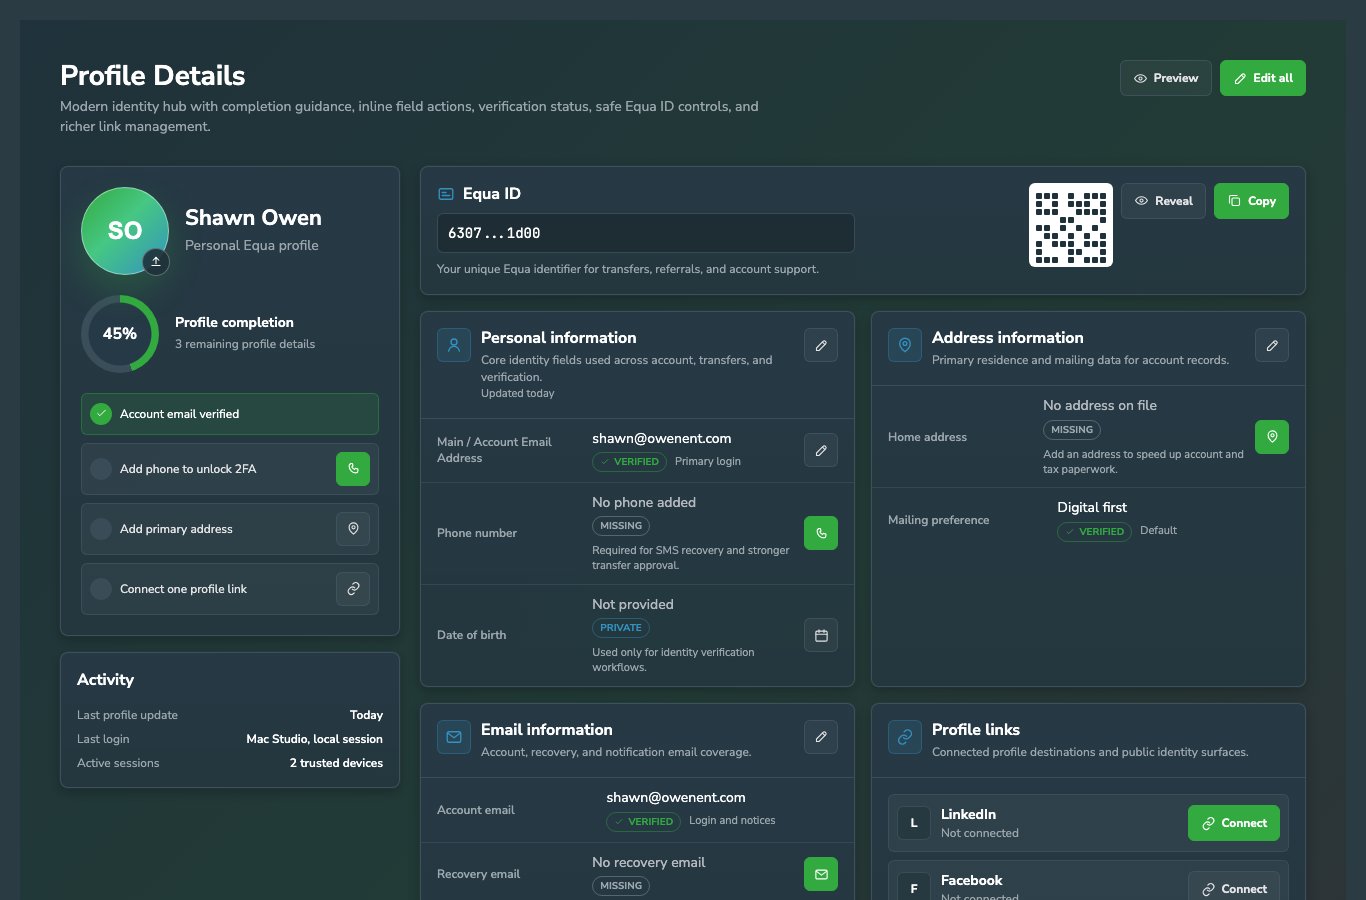Click the MISSING badge under No address on file

coord(1072,430)
